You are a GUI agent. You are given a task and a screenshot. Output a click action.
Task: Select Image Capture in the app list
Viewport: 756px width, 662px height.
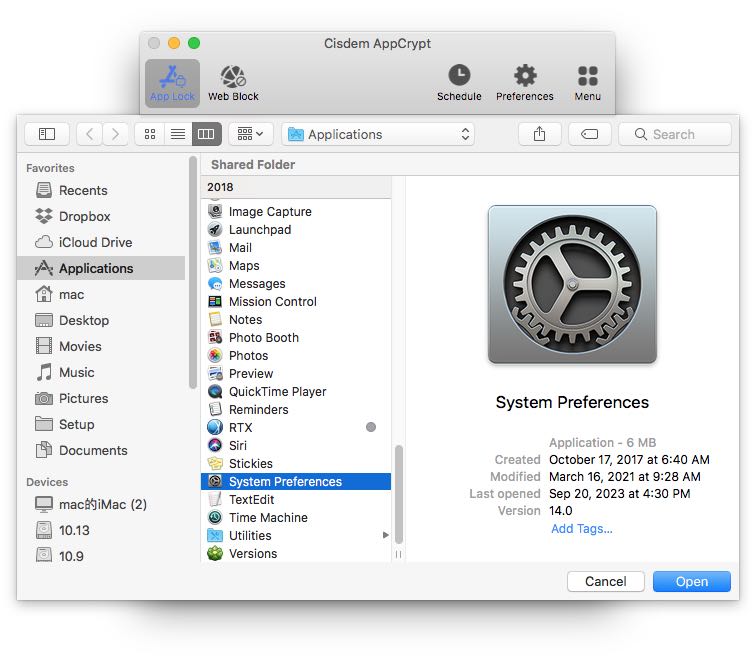pyautogui.click(x=296, y=212)
